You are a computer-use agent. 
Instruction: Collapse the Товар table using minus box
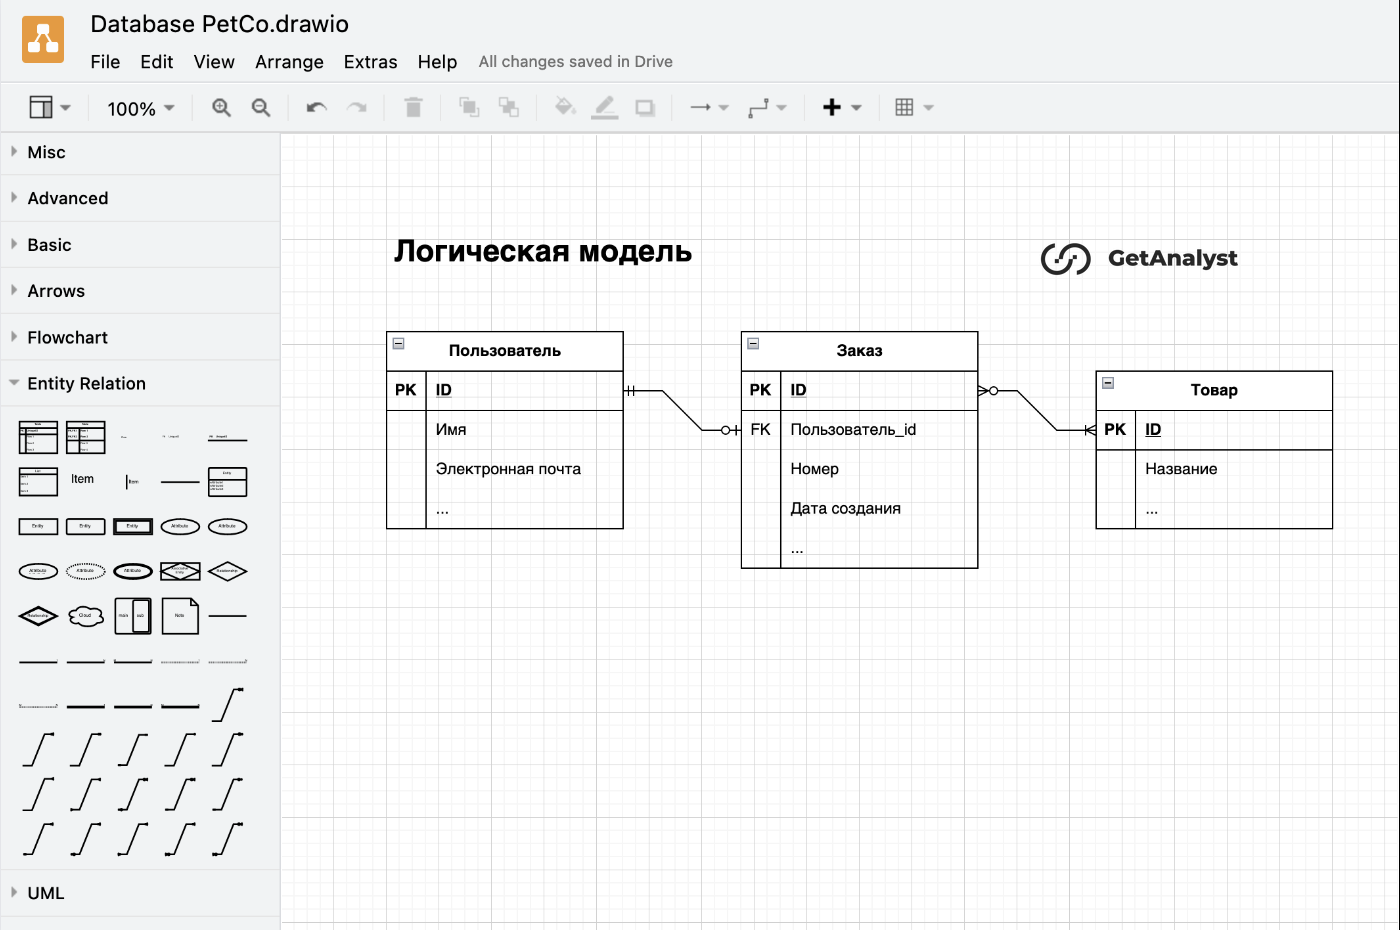pos(1108,383)
